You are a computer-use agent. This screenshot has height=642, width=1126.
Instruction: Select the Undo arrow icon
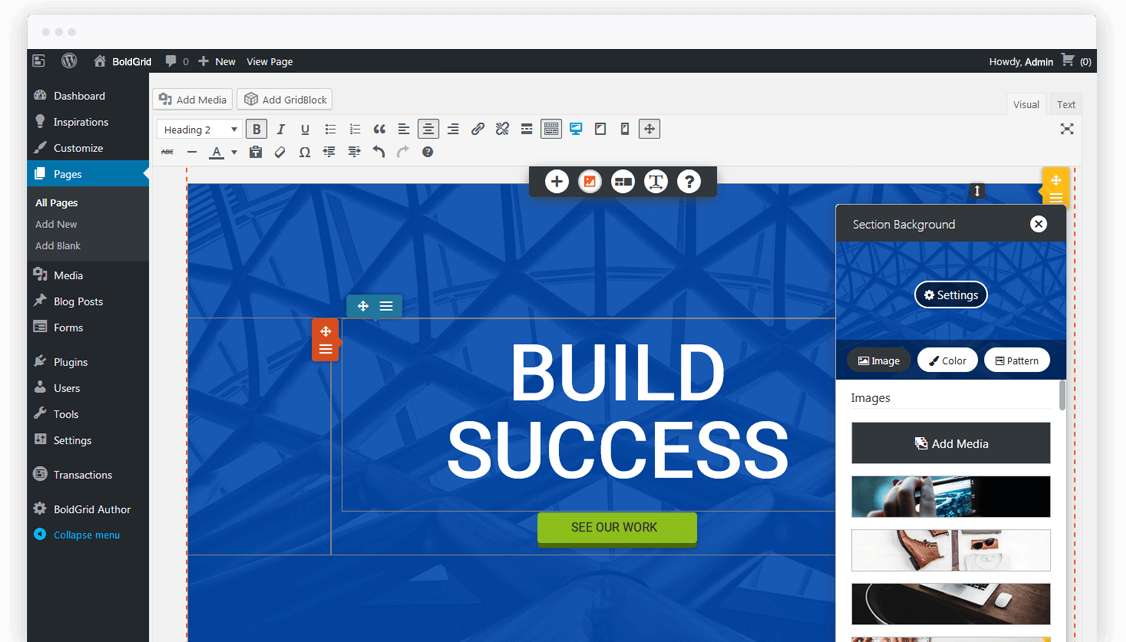(378, 152)
